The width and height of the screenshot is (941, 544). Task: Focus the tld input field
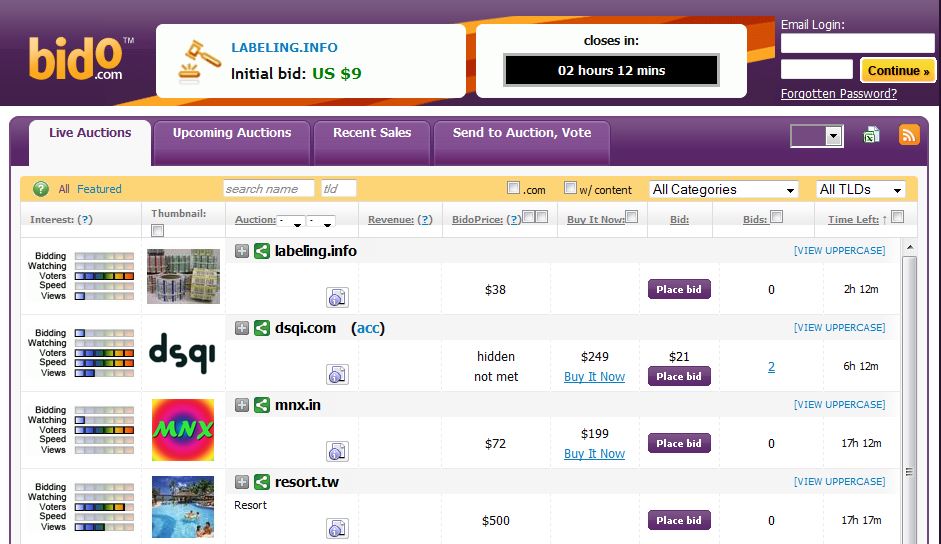tap(338, 189)
